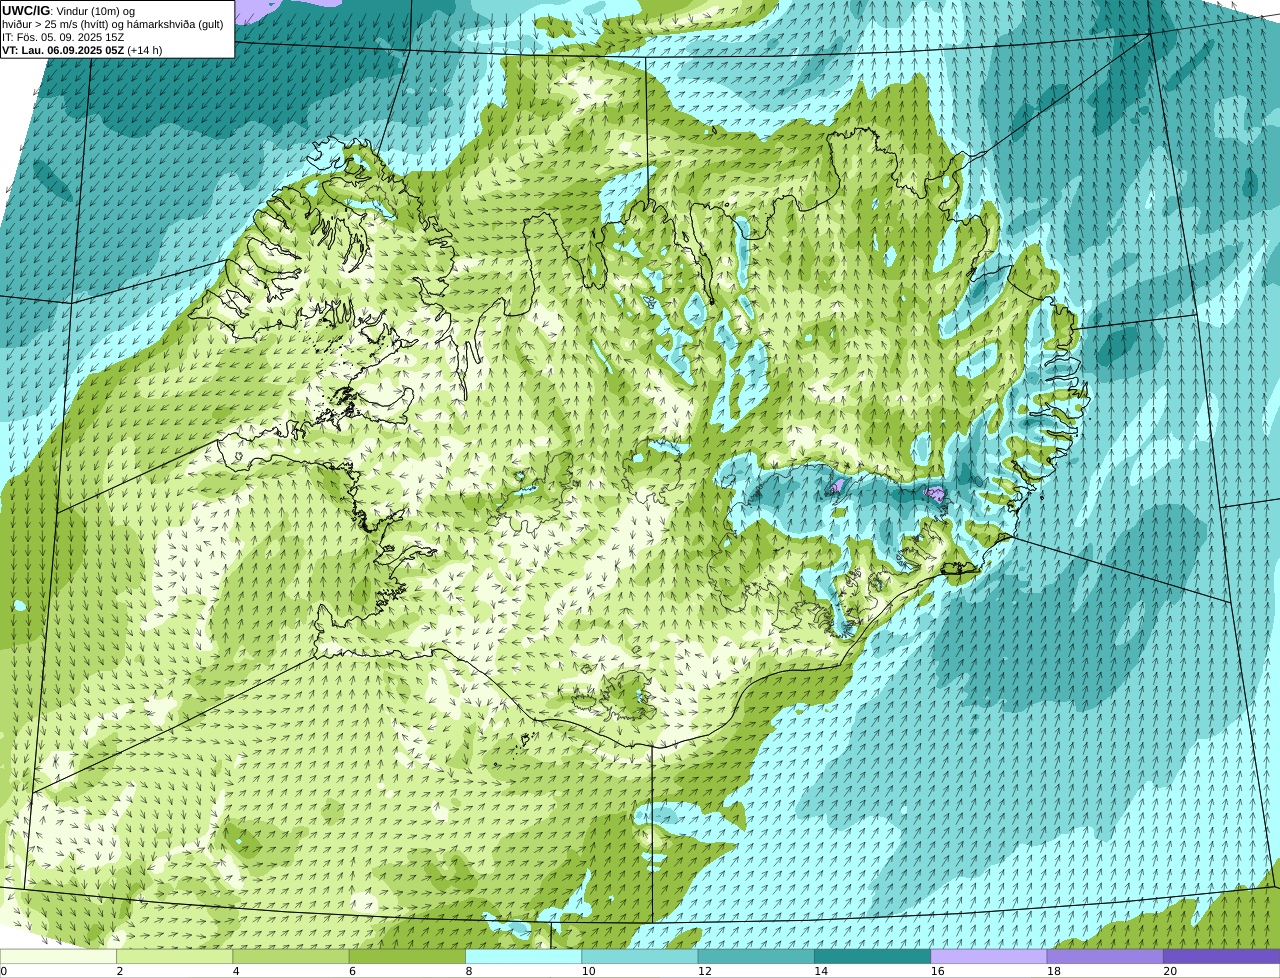This screenshot has width=1280, height=978.
Task: Choose the 14–16 m/s dark teal legend swatch
Action: click(x=872, y=956)
